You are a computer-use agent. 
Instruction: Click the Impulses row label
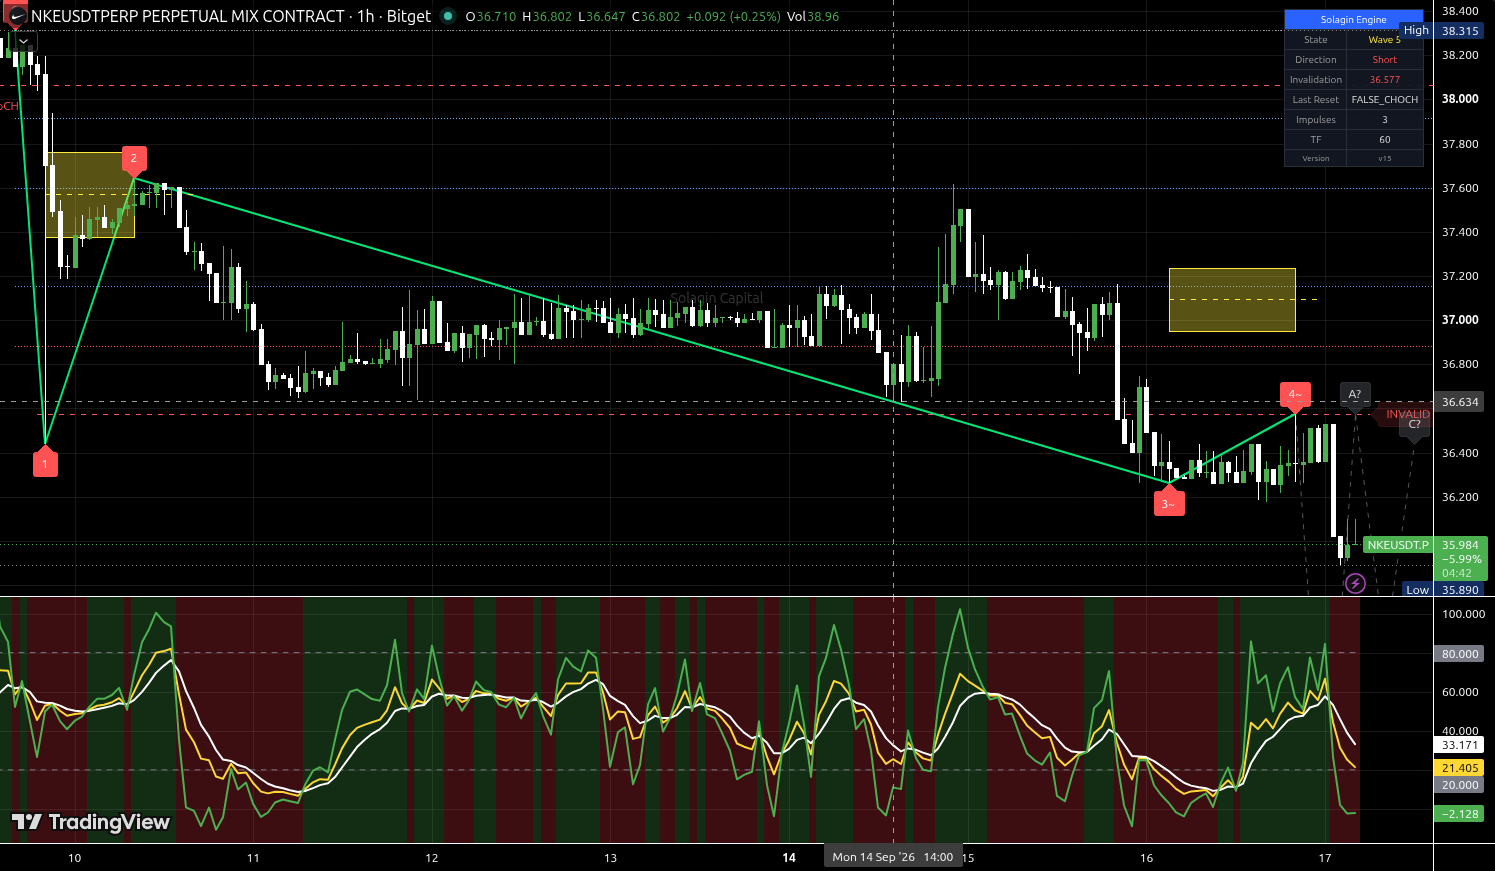point(1316,120)
